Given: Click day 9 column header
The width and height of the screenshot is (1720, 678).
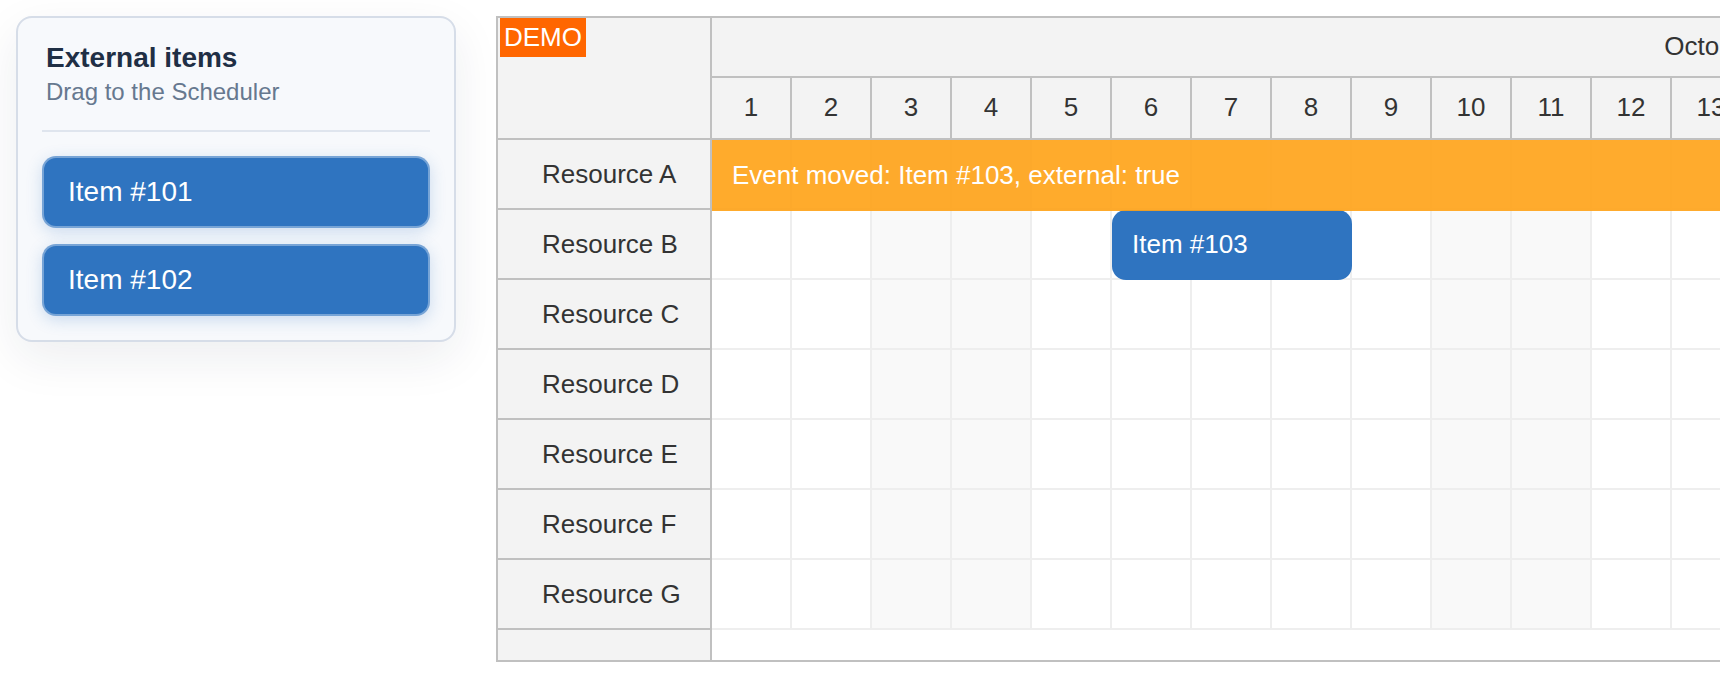Looking at the screenshot, I should pos(1391,108).
